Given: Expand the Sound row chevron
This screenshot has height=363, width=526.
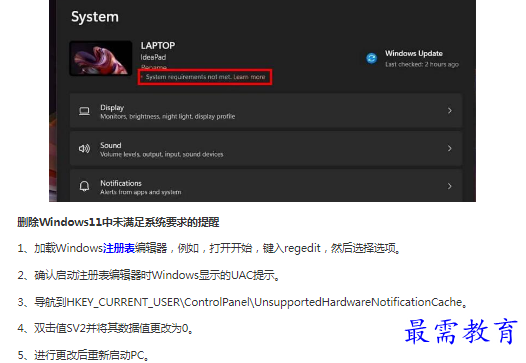Looking at the screenshot, I should 450,148.
